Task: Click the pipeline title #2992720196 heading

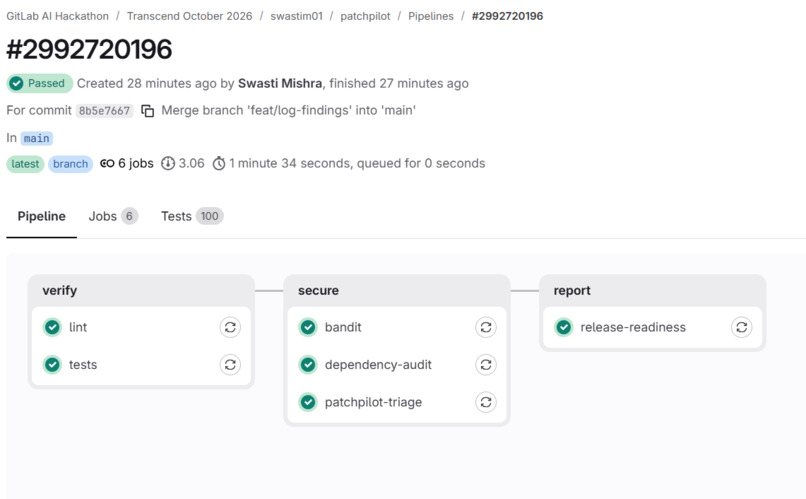Action: (x=89, y=49)
